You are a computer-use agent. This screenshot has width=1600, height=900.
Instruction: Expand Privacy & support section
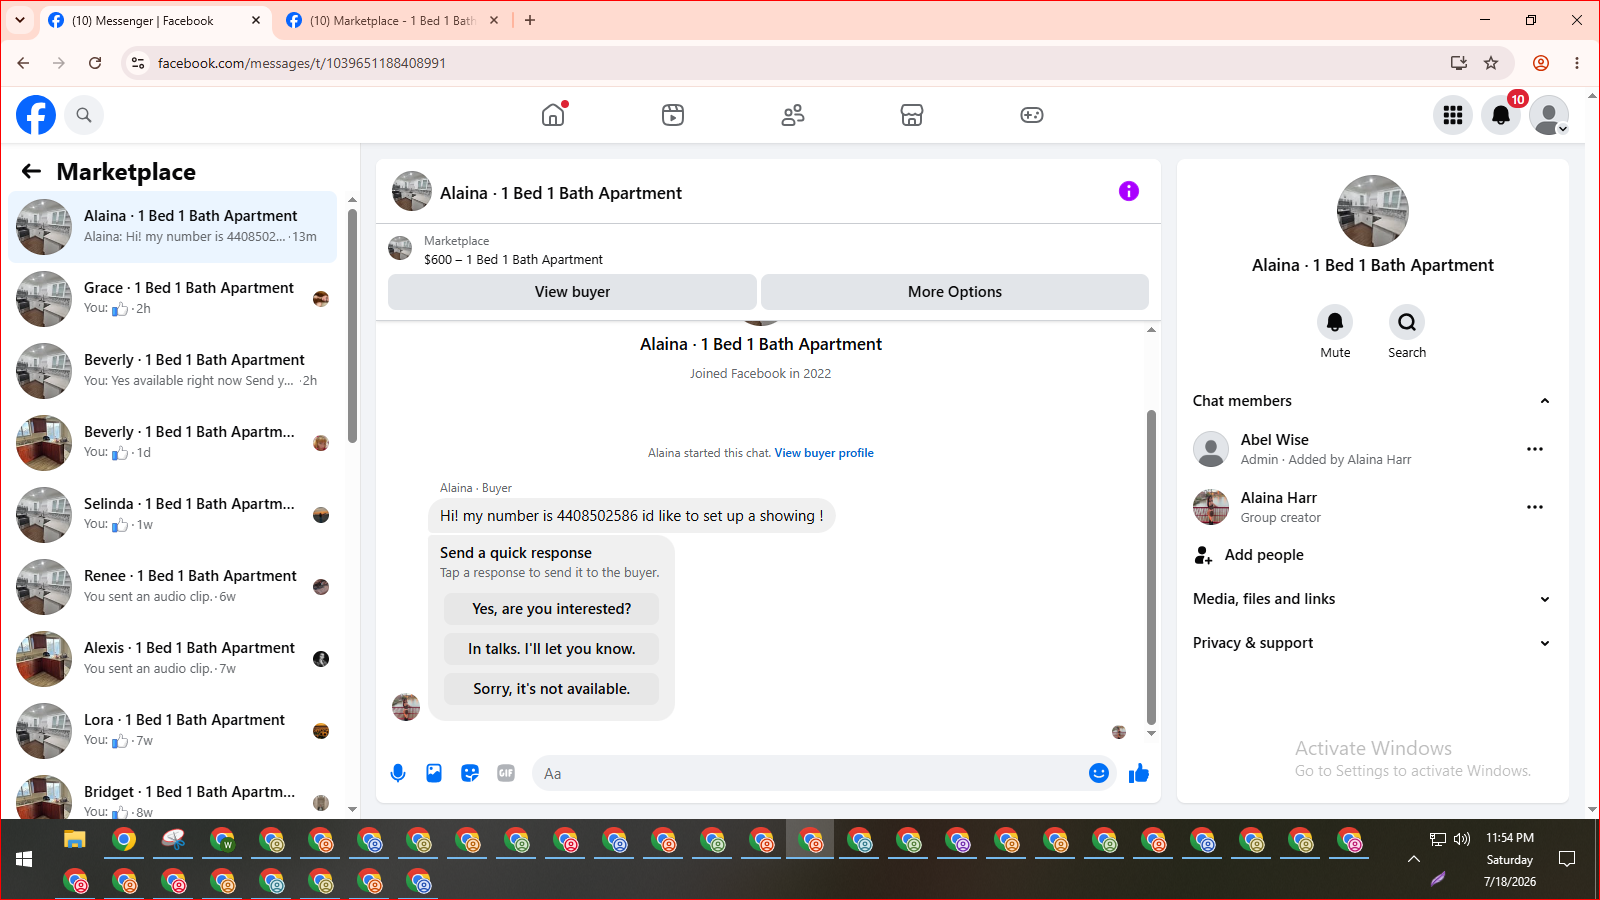tap(1372, 643)
